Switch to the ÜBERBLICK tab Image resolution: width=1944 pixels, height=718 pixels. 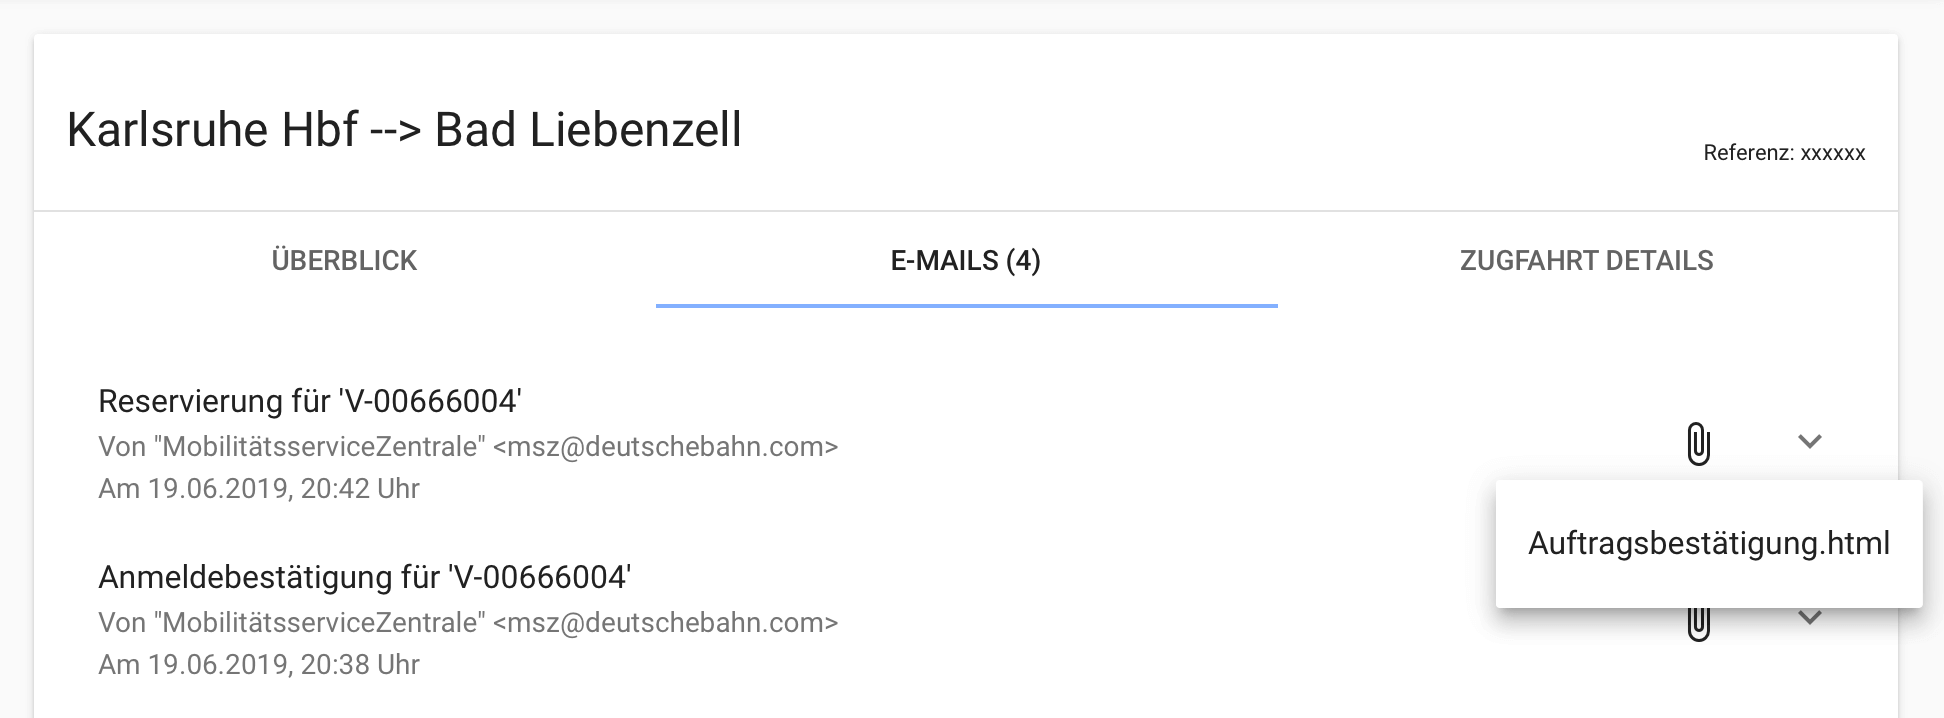click(x=344, y=261)
